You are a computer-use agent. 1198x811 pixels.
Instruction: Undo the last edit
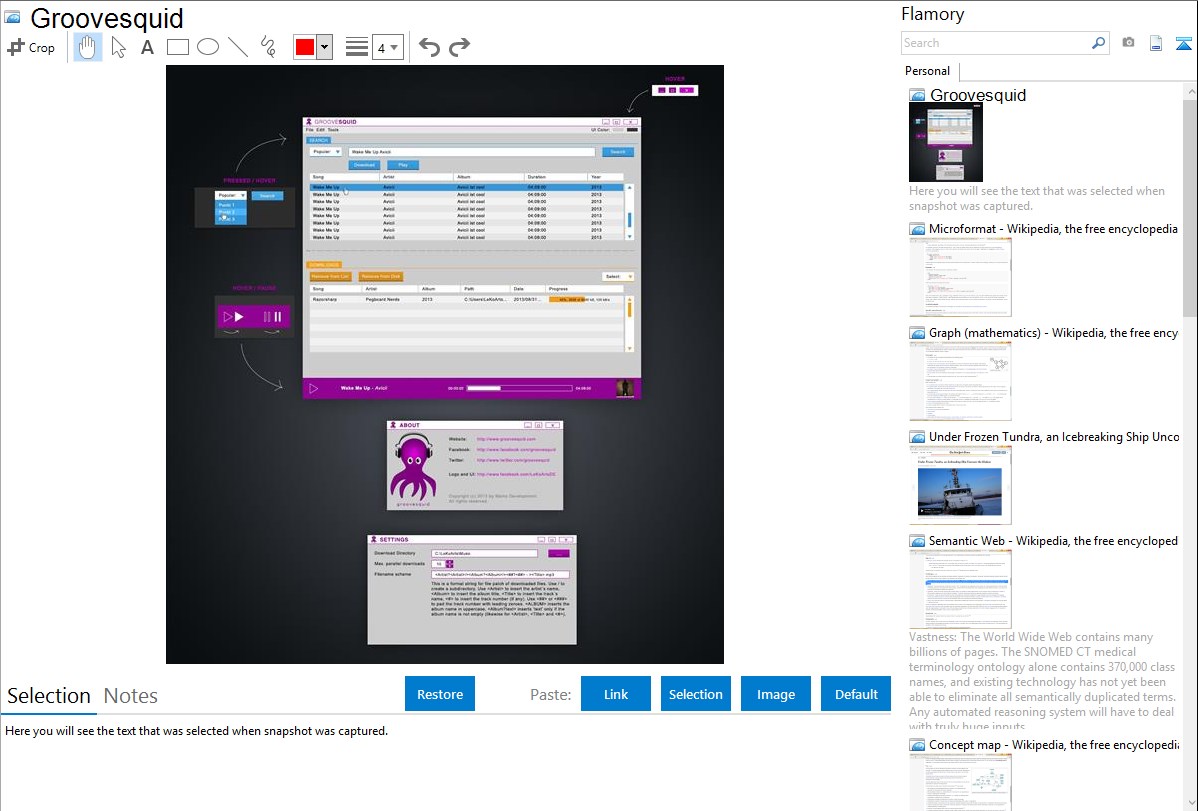[x=429, y=47]
